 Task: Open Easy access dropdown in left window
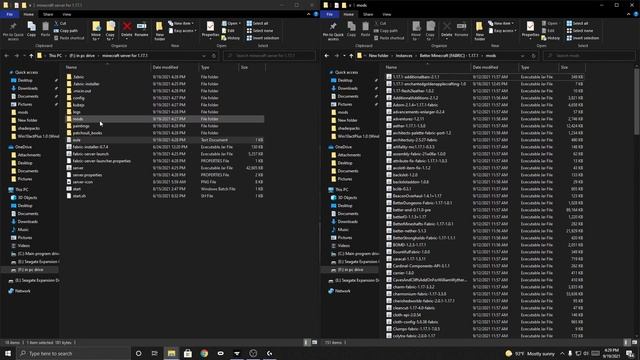tap(182, 31)
